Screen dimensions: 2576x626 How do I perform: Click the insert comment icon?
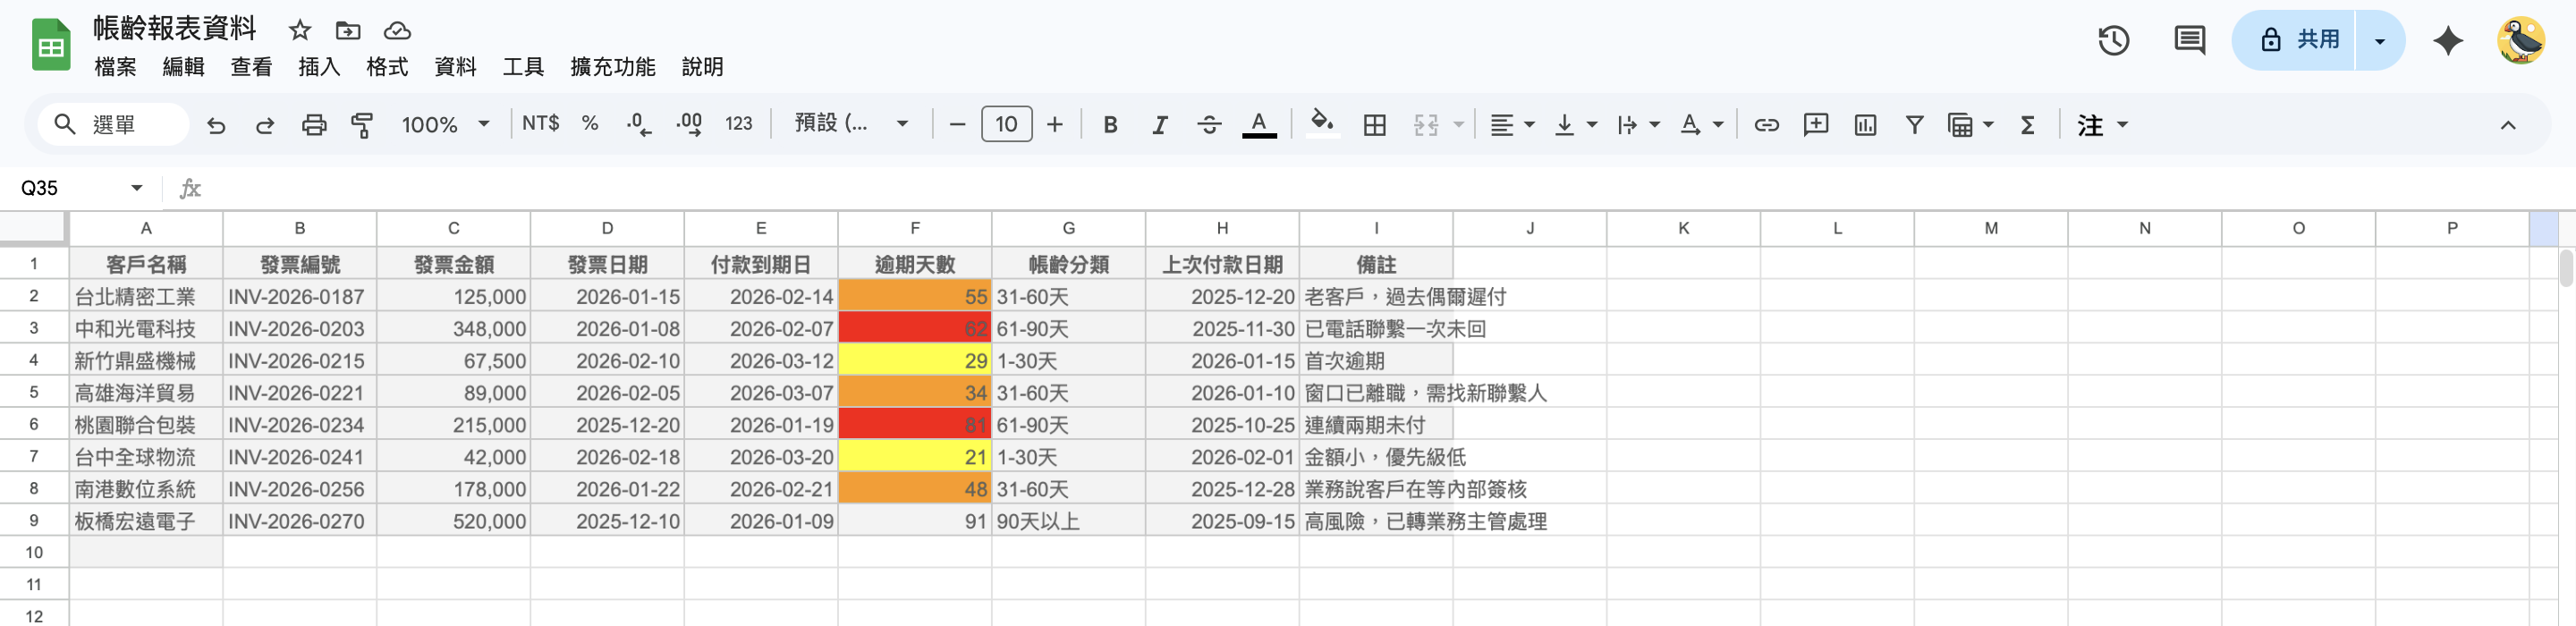coord(1815,125)
